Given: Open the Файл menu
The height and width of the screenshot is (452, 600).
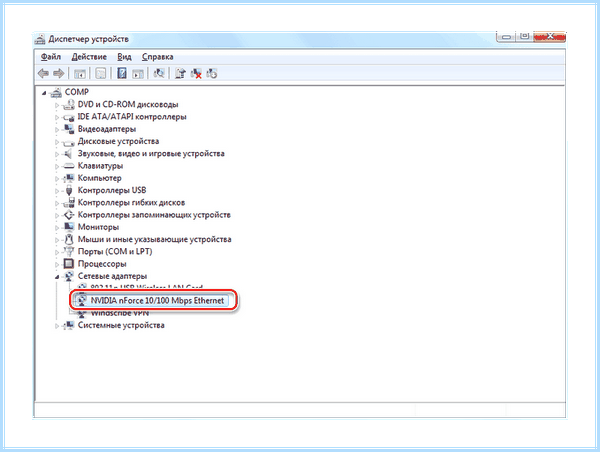Looking at the screenshot, I should pyautogui.click(x=51, y=57).
